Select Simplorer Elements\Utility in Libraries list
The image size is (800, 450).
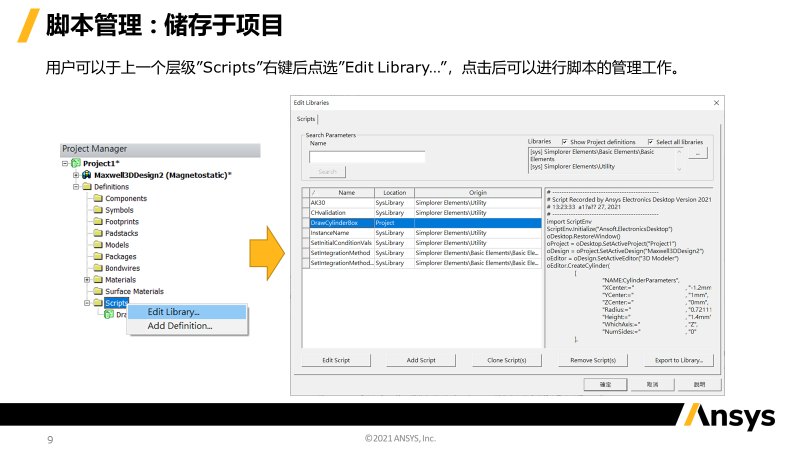[572, 166]
